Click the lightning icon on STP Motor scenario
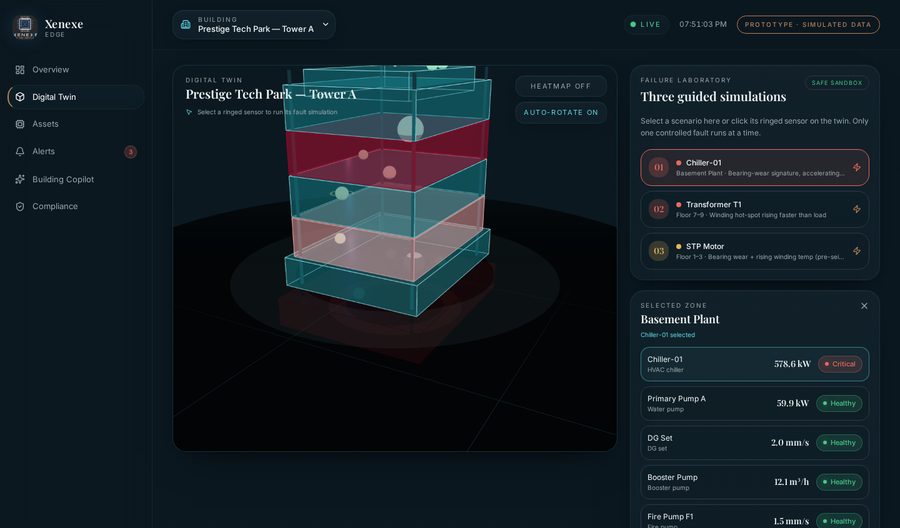The width and height of the screenshot is (900, 528). pos(856,251)
